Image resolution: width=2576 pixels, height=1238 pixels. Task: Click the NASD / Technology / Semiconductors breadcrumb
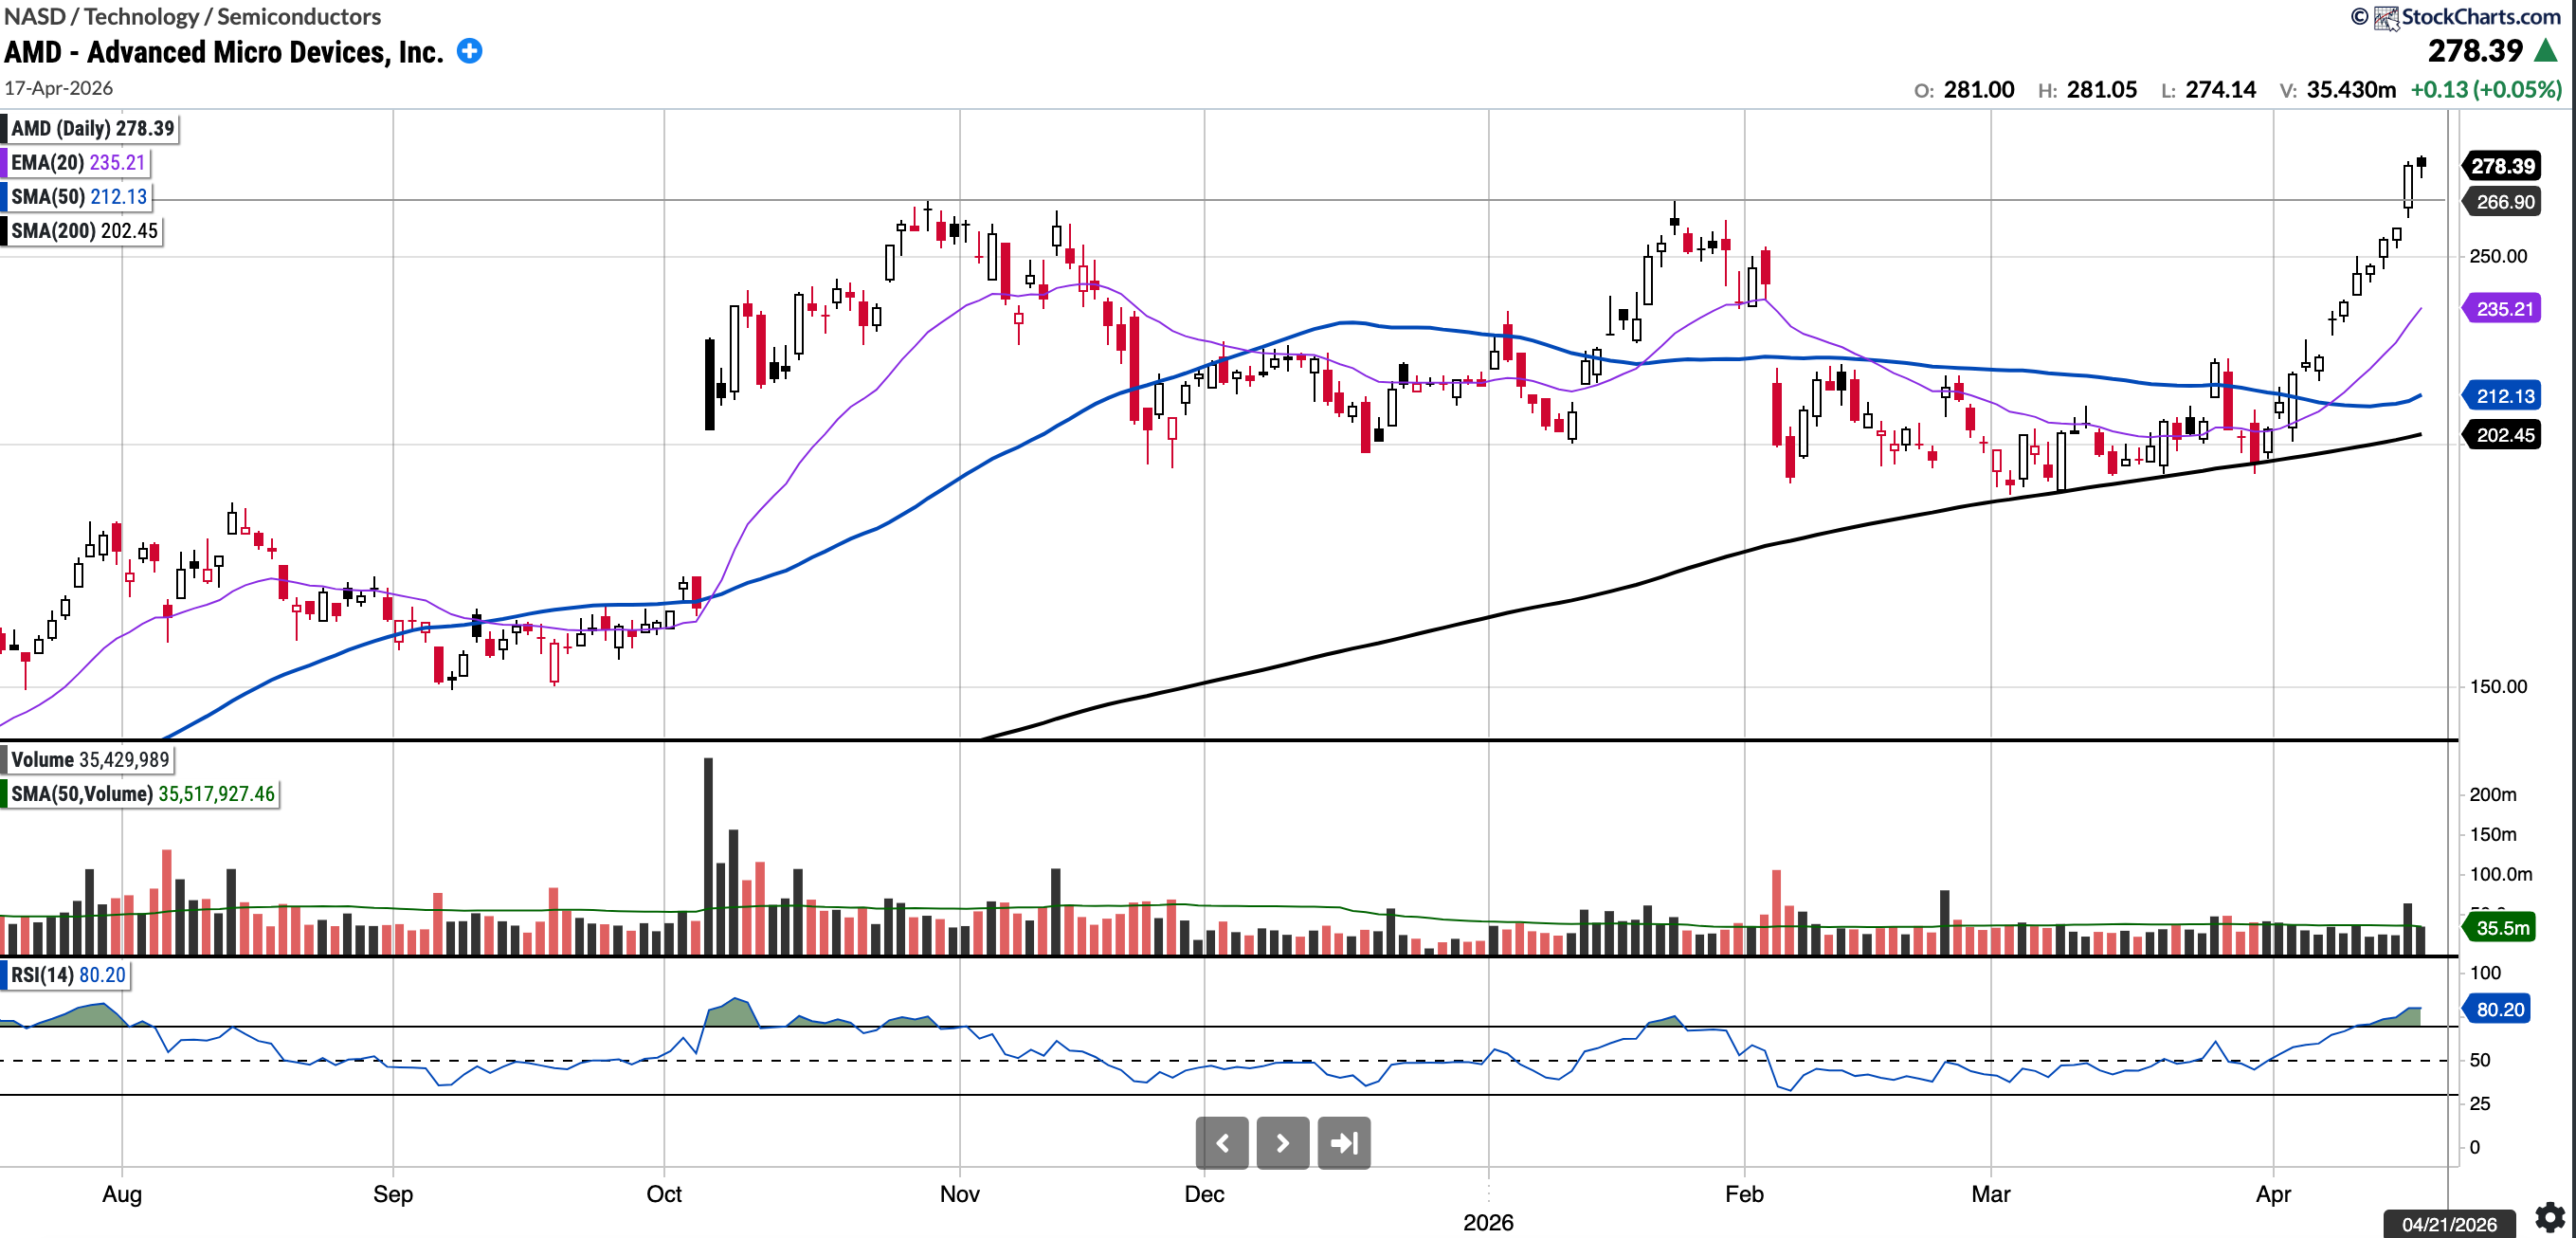click(192, 16)
